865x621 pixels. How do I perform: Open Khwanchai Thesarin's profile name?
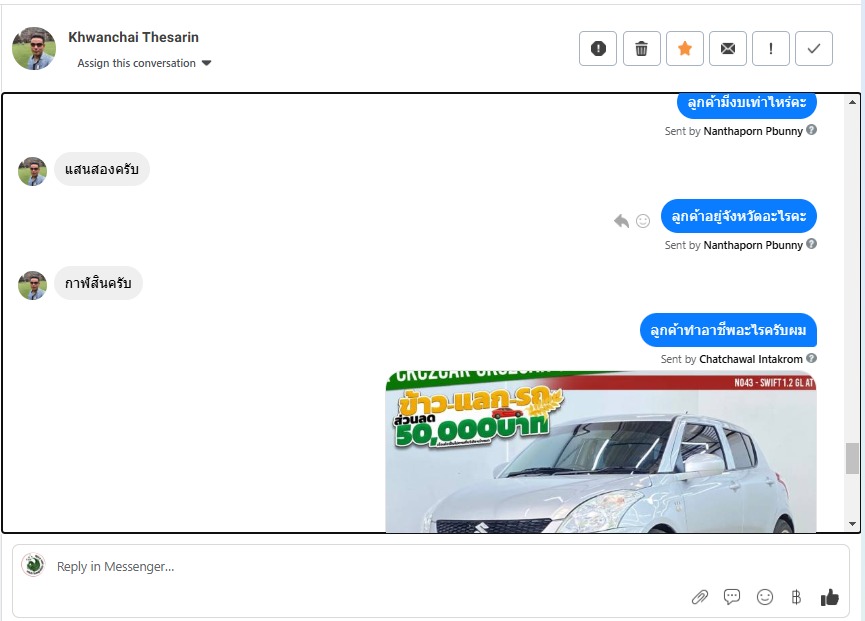[x=134, y=37]
